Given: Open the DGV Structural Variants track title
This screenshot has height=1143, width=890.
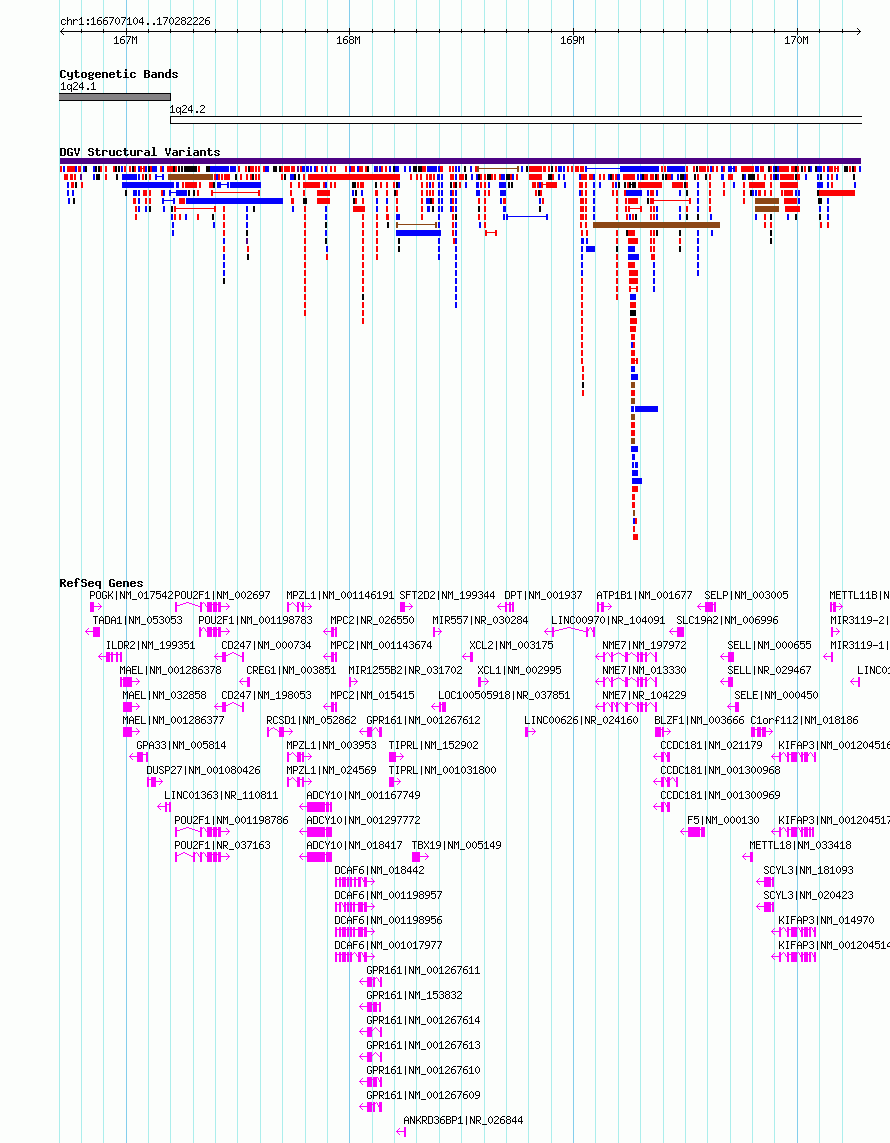Looking at the screenshot, I should [140, 152].
